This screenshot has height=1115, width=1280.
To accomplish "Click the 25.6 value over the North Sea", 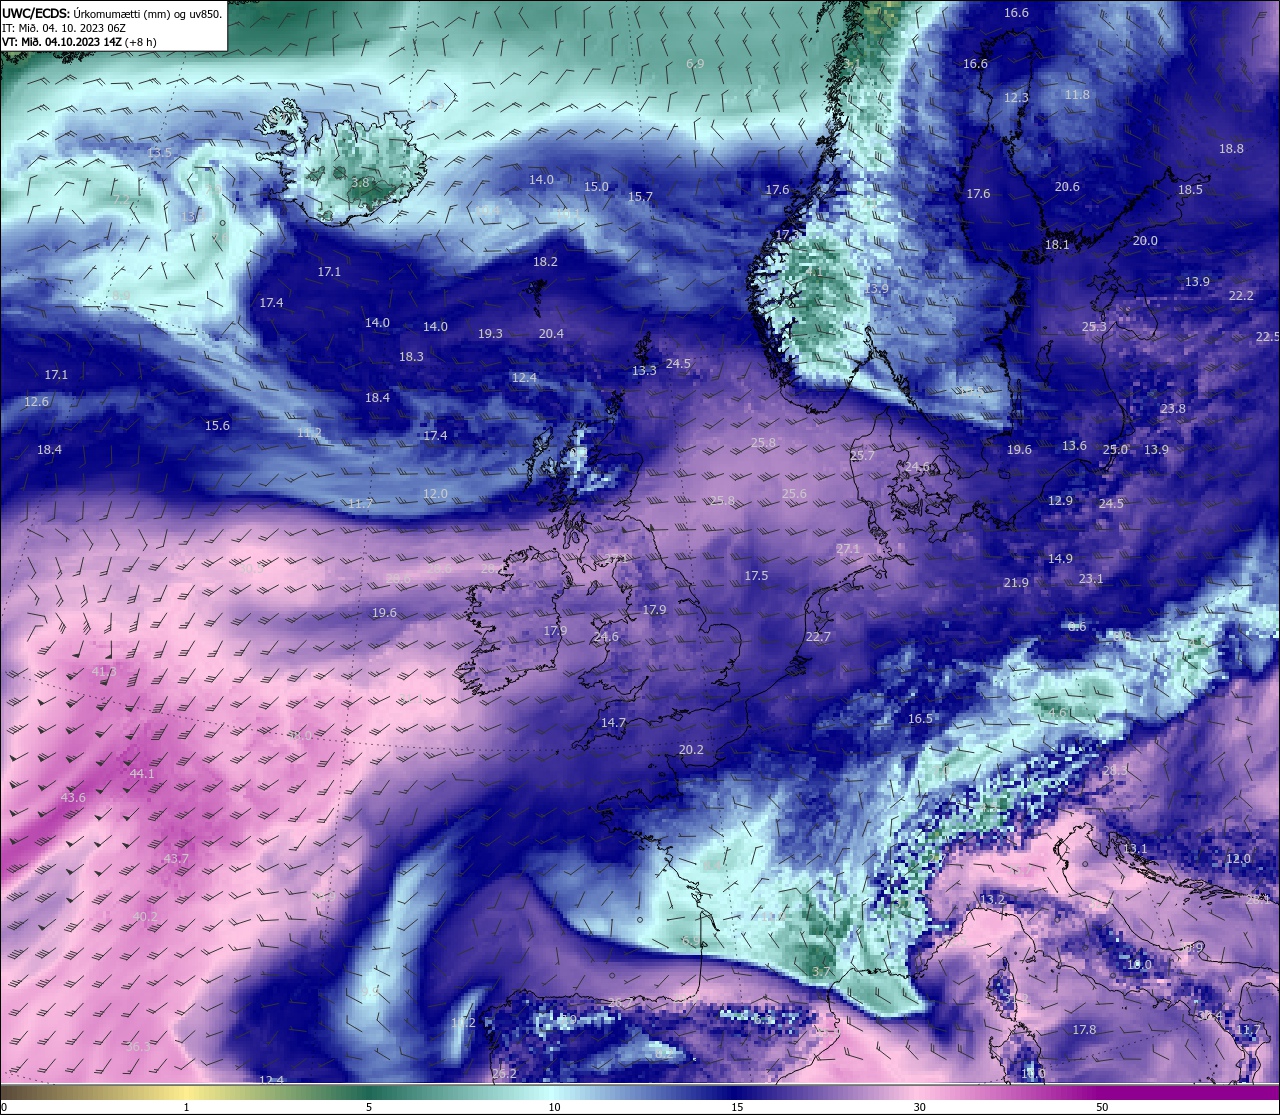I will [x=794, y=494].
